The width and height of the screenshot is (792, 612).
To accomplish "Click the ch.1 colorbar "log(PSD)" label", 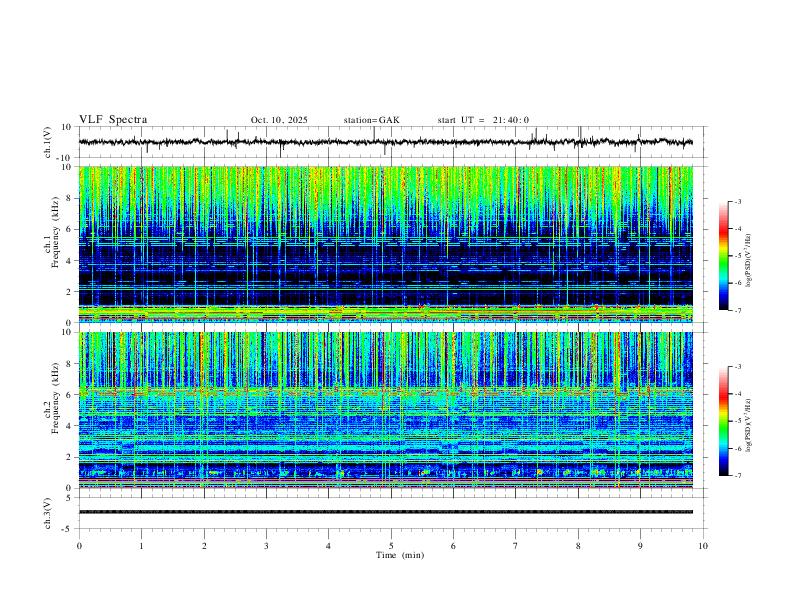I will click(748, 261).
